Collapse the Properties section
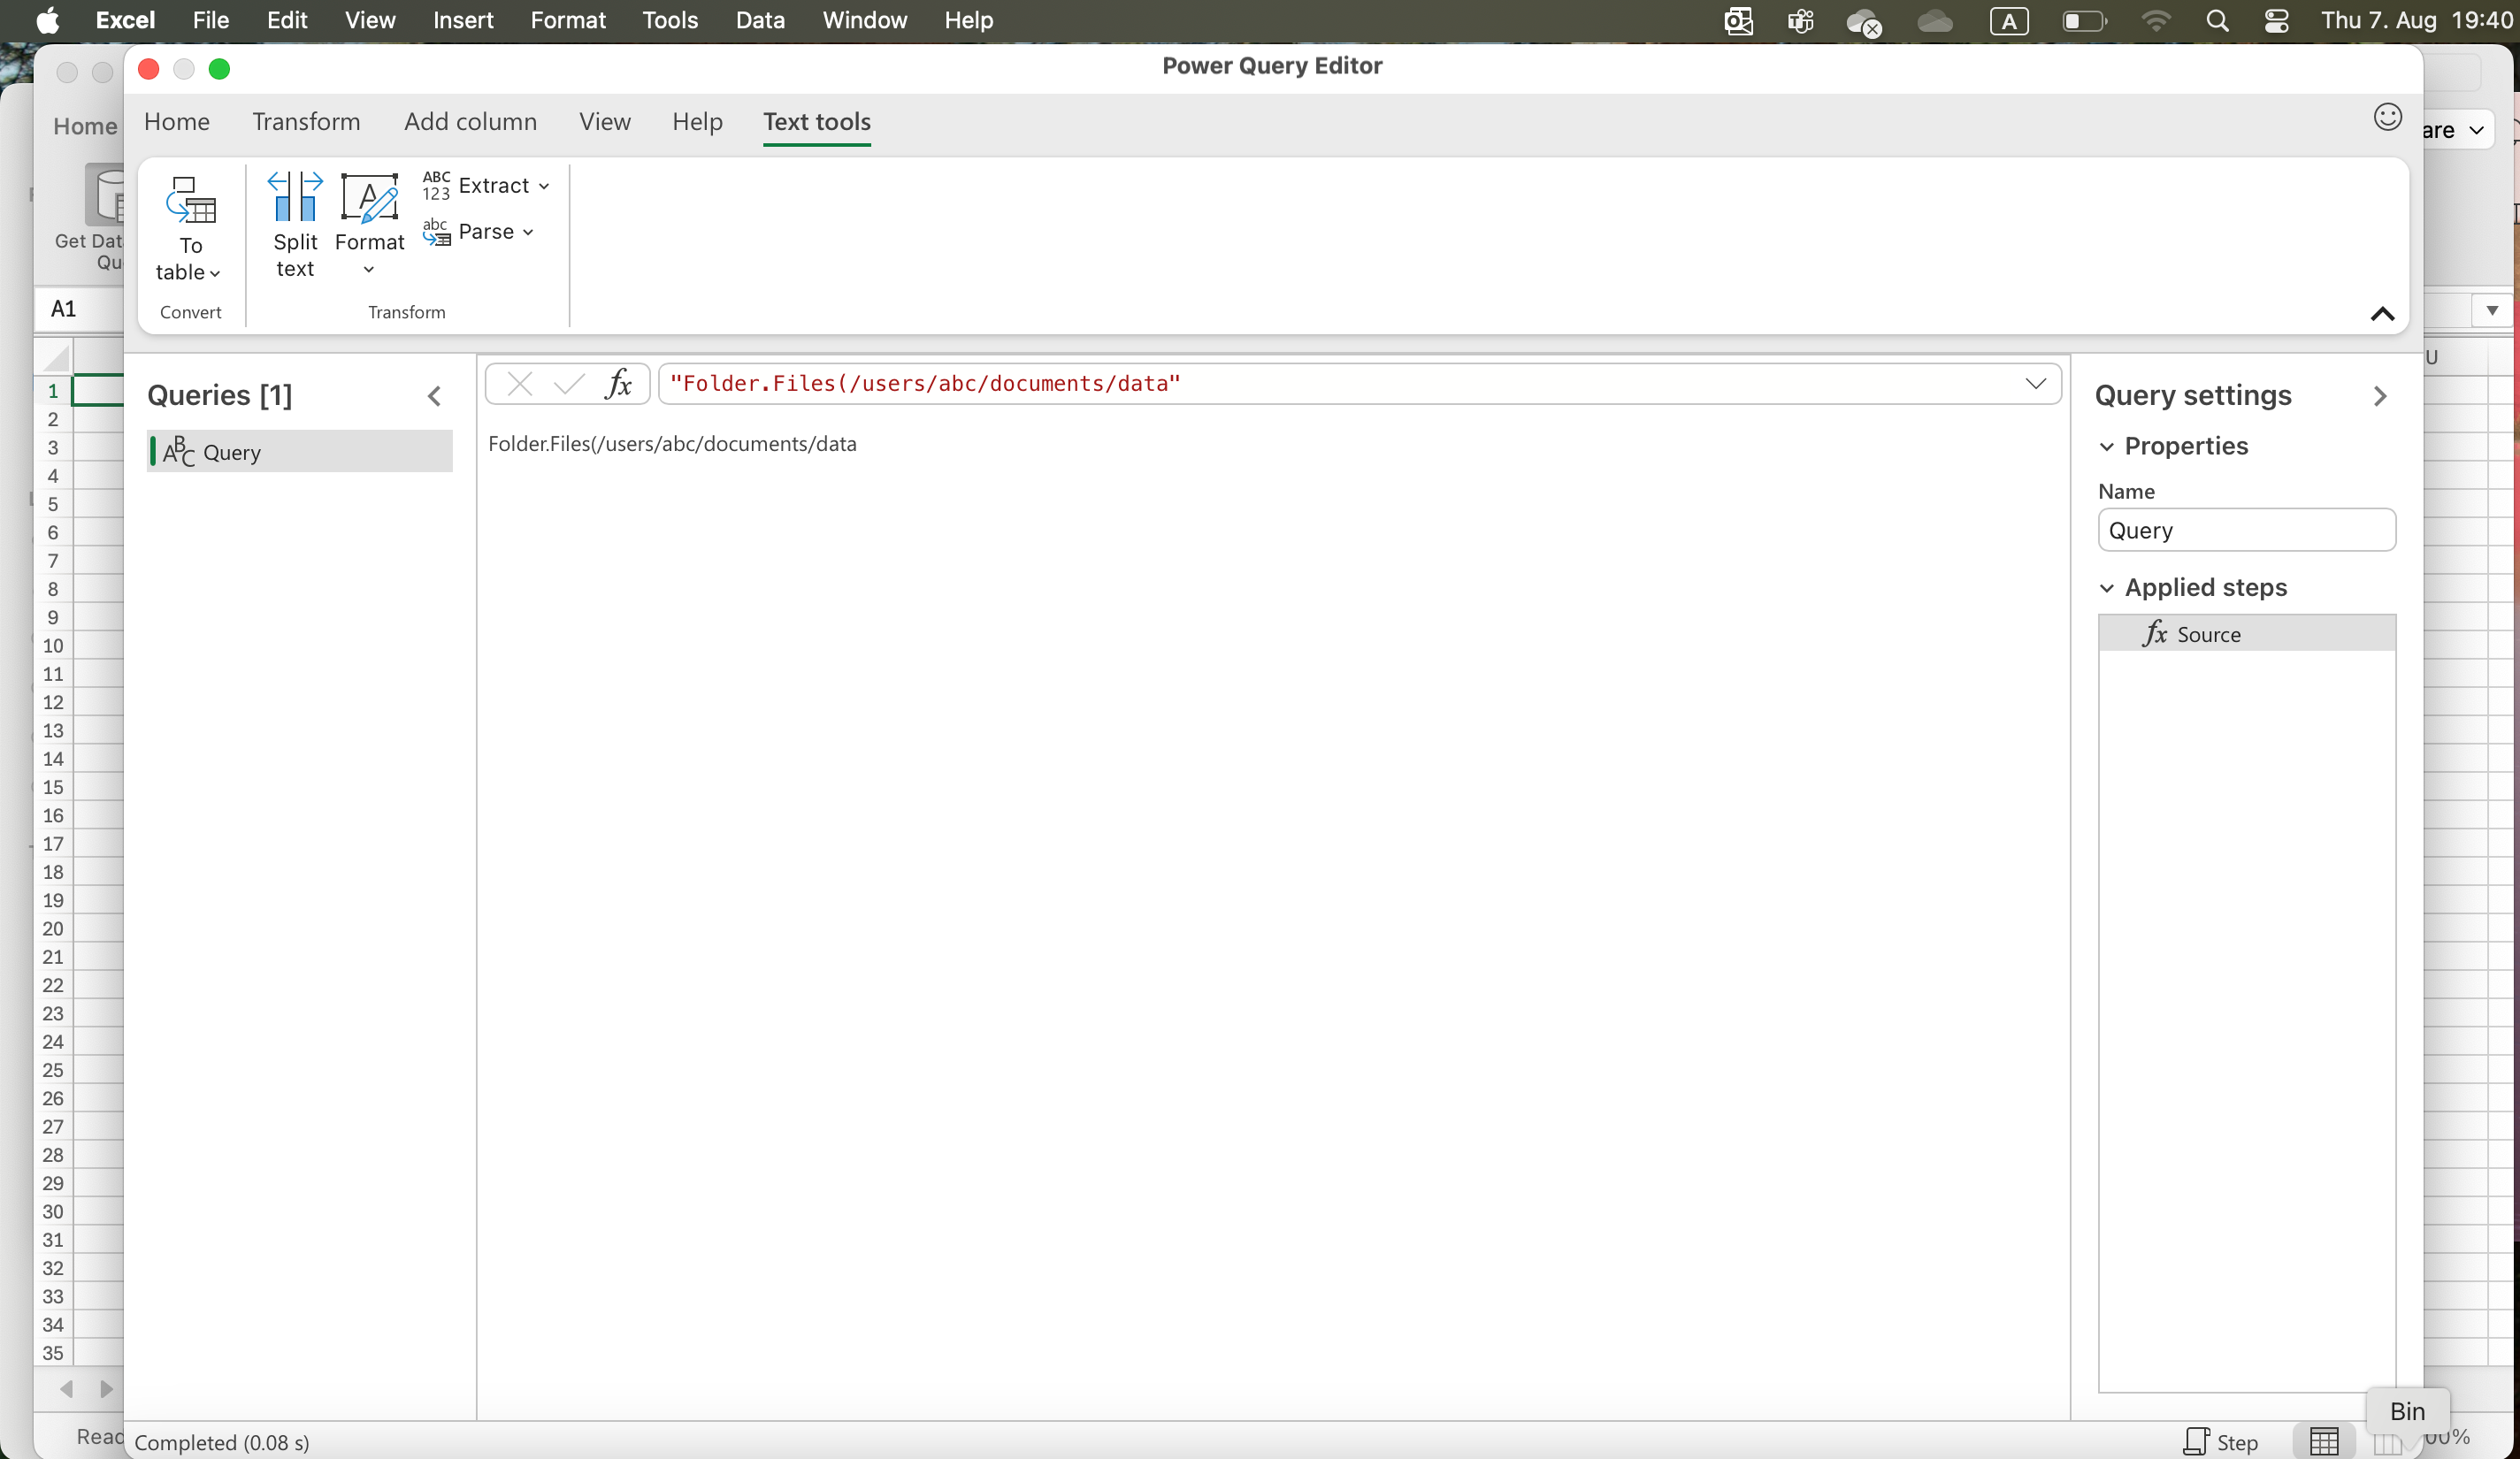Image resolution: width=2520 pixels, height=1459 pixels. coord(2106,447)
